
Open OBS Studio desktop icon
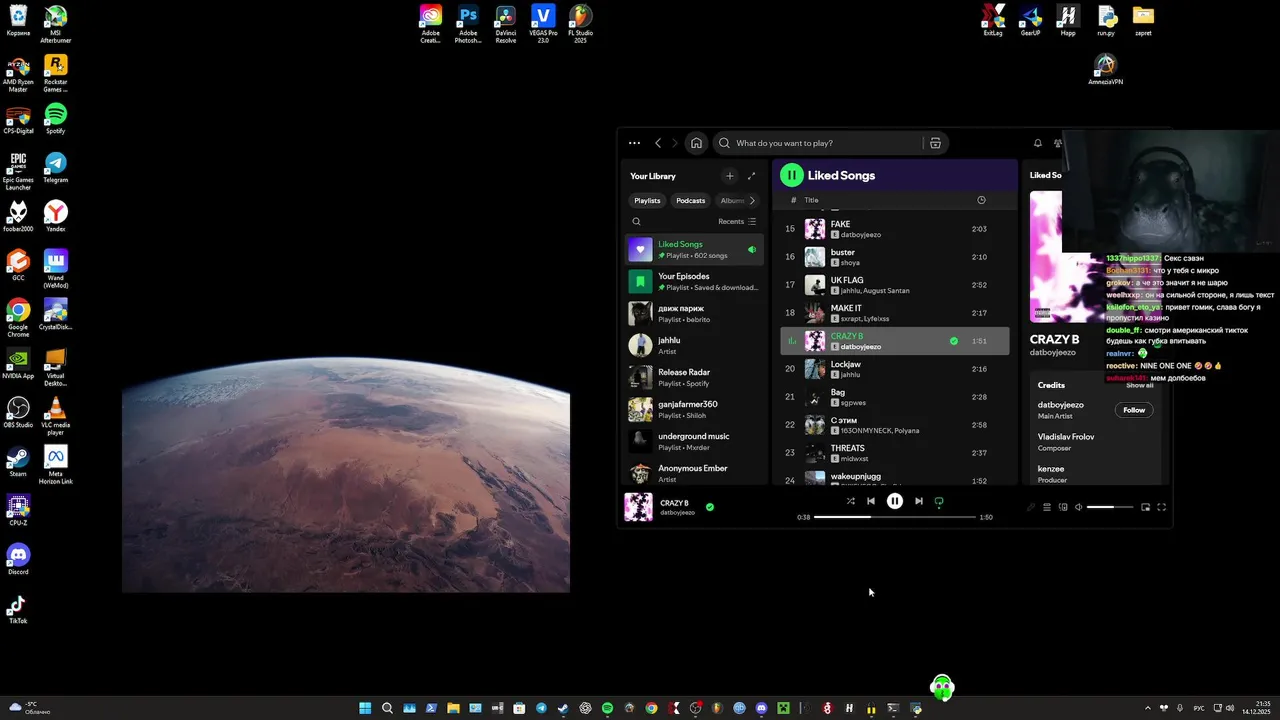click(x=18, y=412)
